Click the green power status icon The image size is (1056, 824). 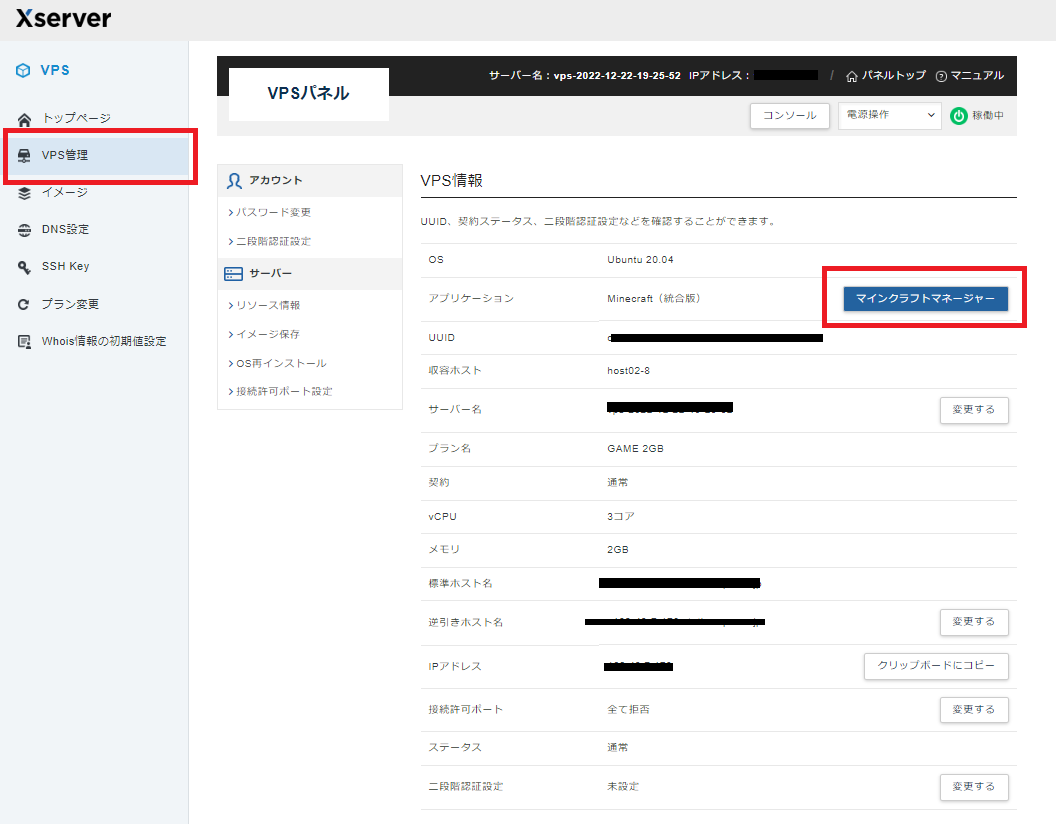958,116
